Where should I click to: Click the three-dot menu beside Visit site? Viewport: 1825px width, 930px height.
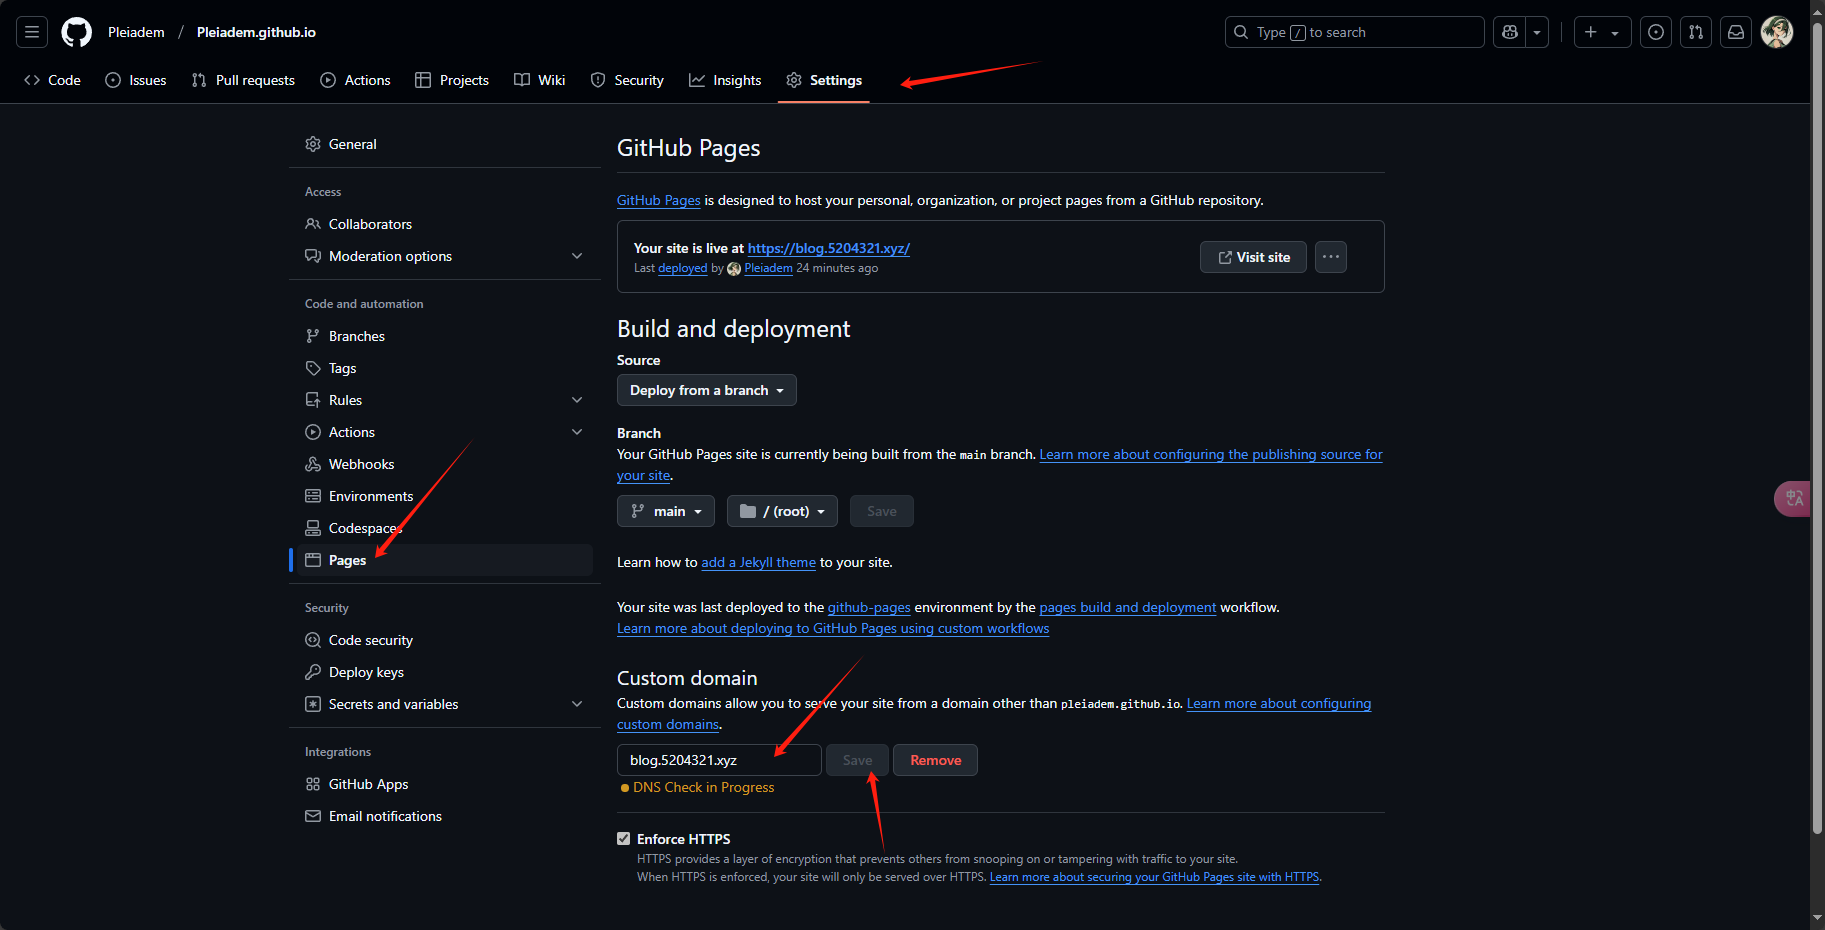pos(1330,257)
